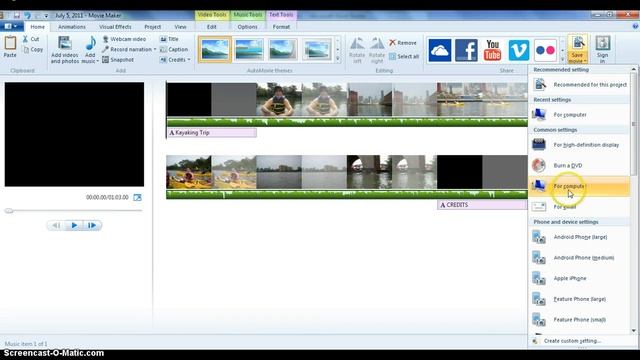Viewport: 640px width, 360px height.
Task: Select the CREDITS text clip
Action: tap(482, 205)
